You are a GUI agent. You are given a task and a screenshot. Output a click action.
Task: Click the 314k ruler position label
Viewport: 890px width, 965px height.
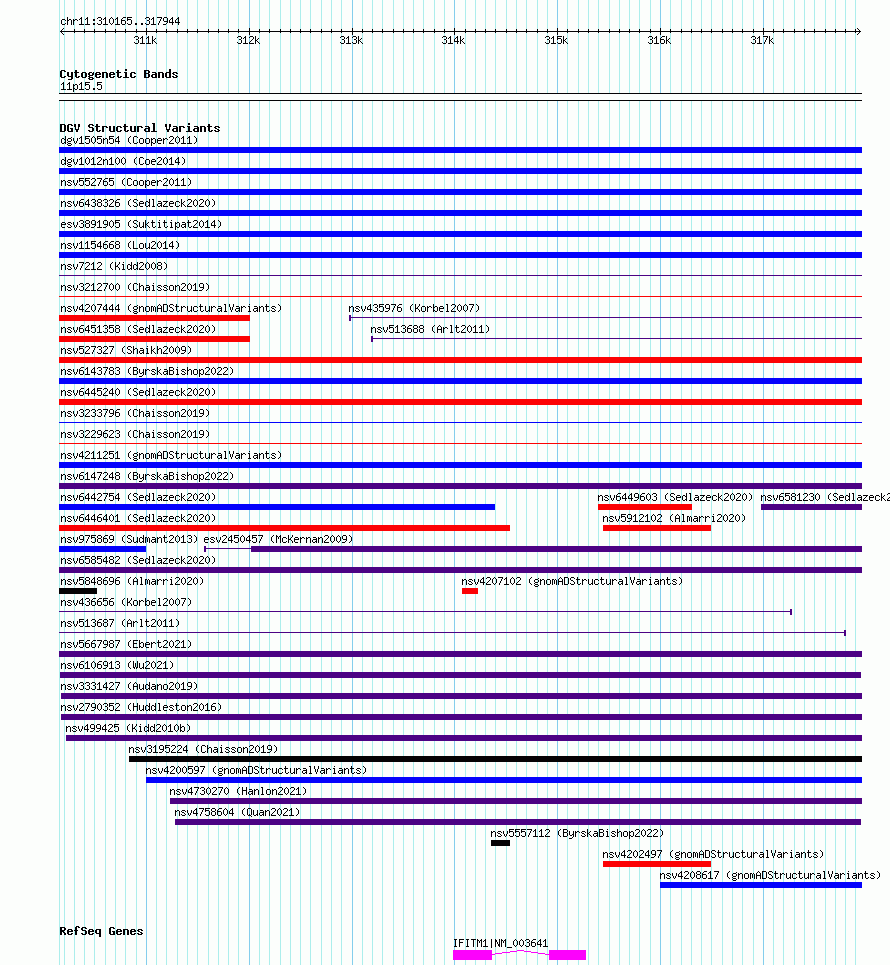pyautogui.click(x=454, y=40)
